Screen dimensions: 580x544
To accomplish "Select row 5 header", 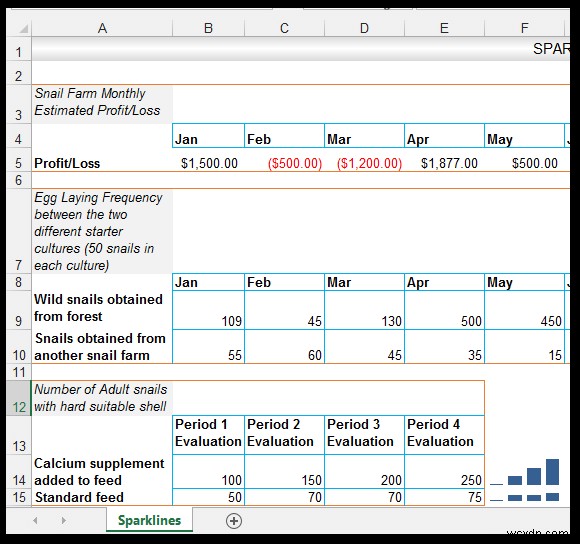I will (x=19, y=163).
